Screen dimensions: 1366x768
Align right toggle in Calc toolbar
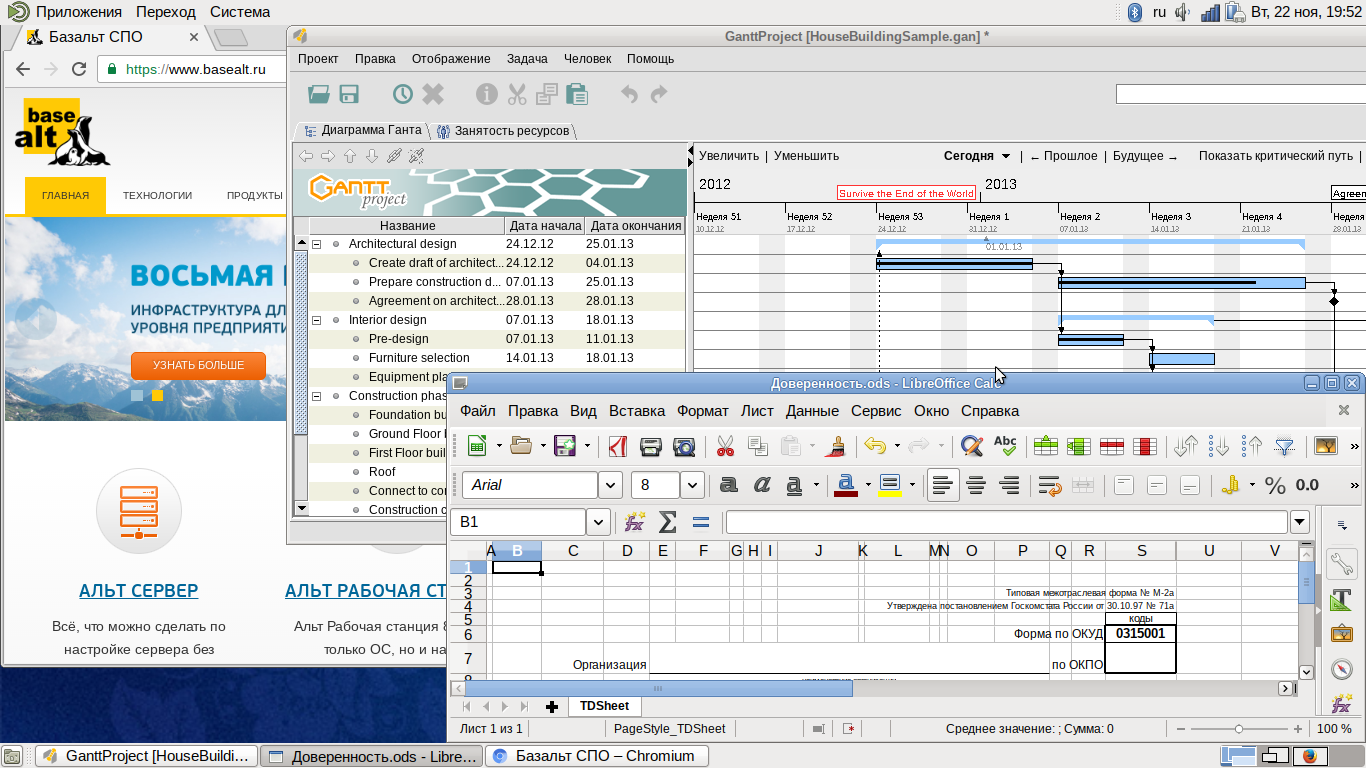[1009, 485]
